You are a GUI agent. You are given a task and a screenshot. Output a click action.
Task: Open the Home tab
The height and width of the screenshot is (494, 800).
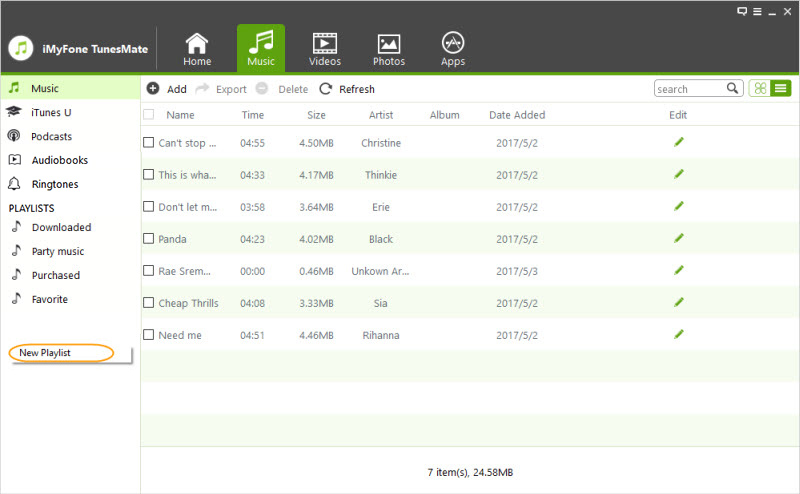click(x=197, y=49)
